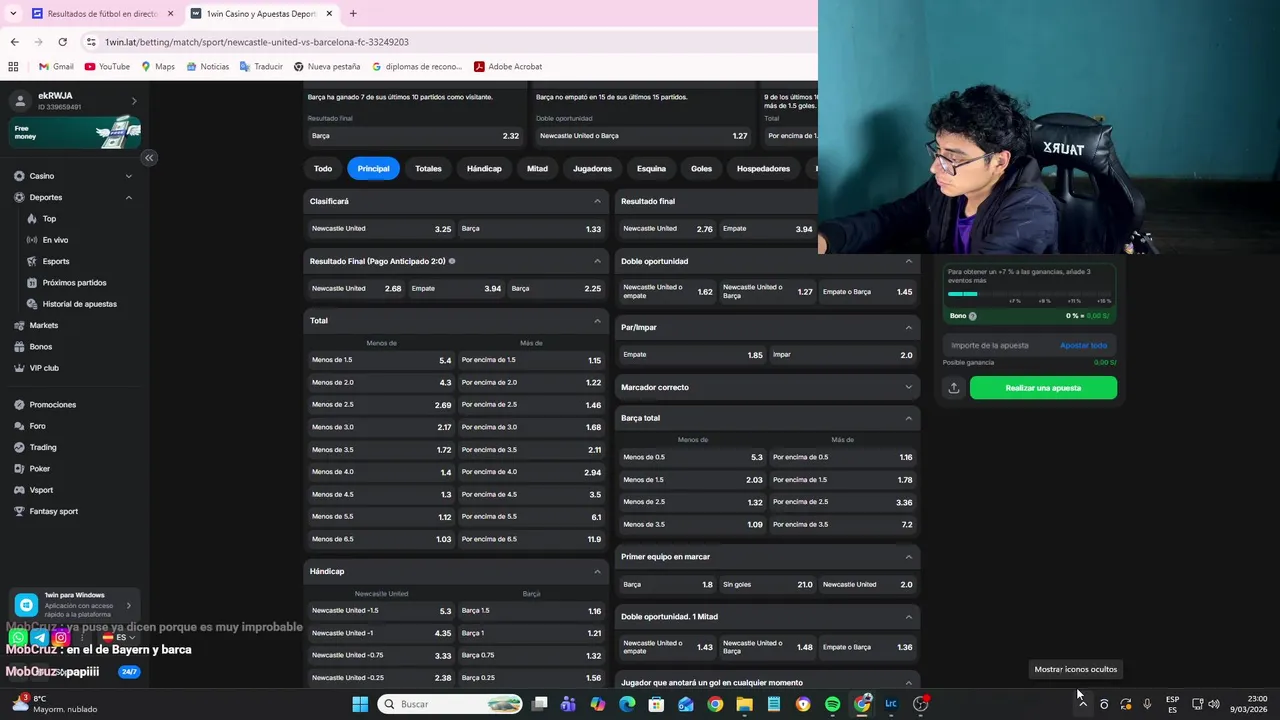Open the Instagram icon in sidebar footer
Screen dimensions: 1280x720
[61, 637]
